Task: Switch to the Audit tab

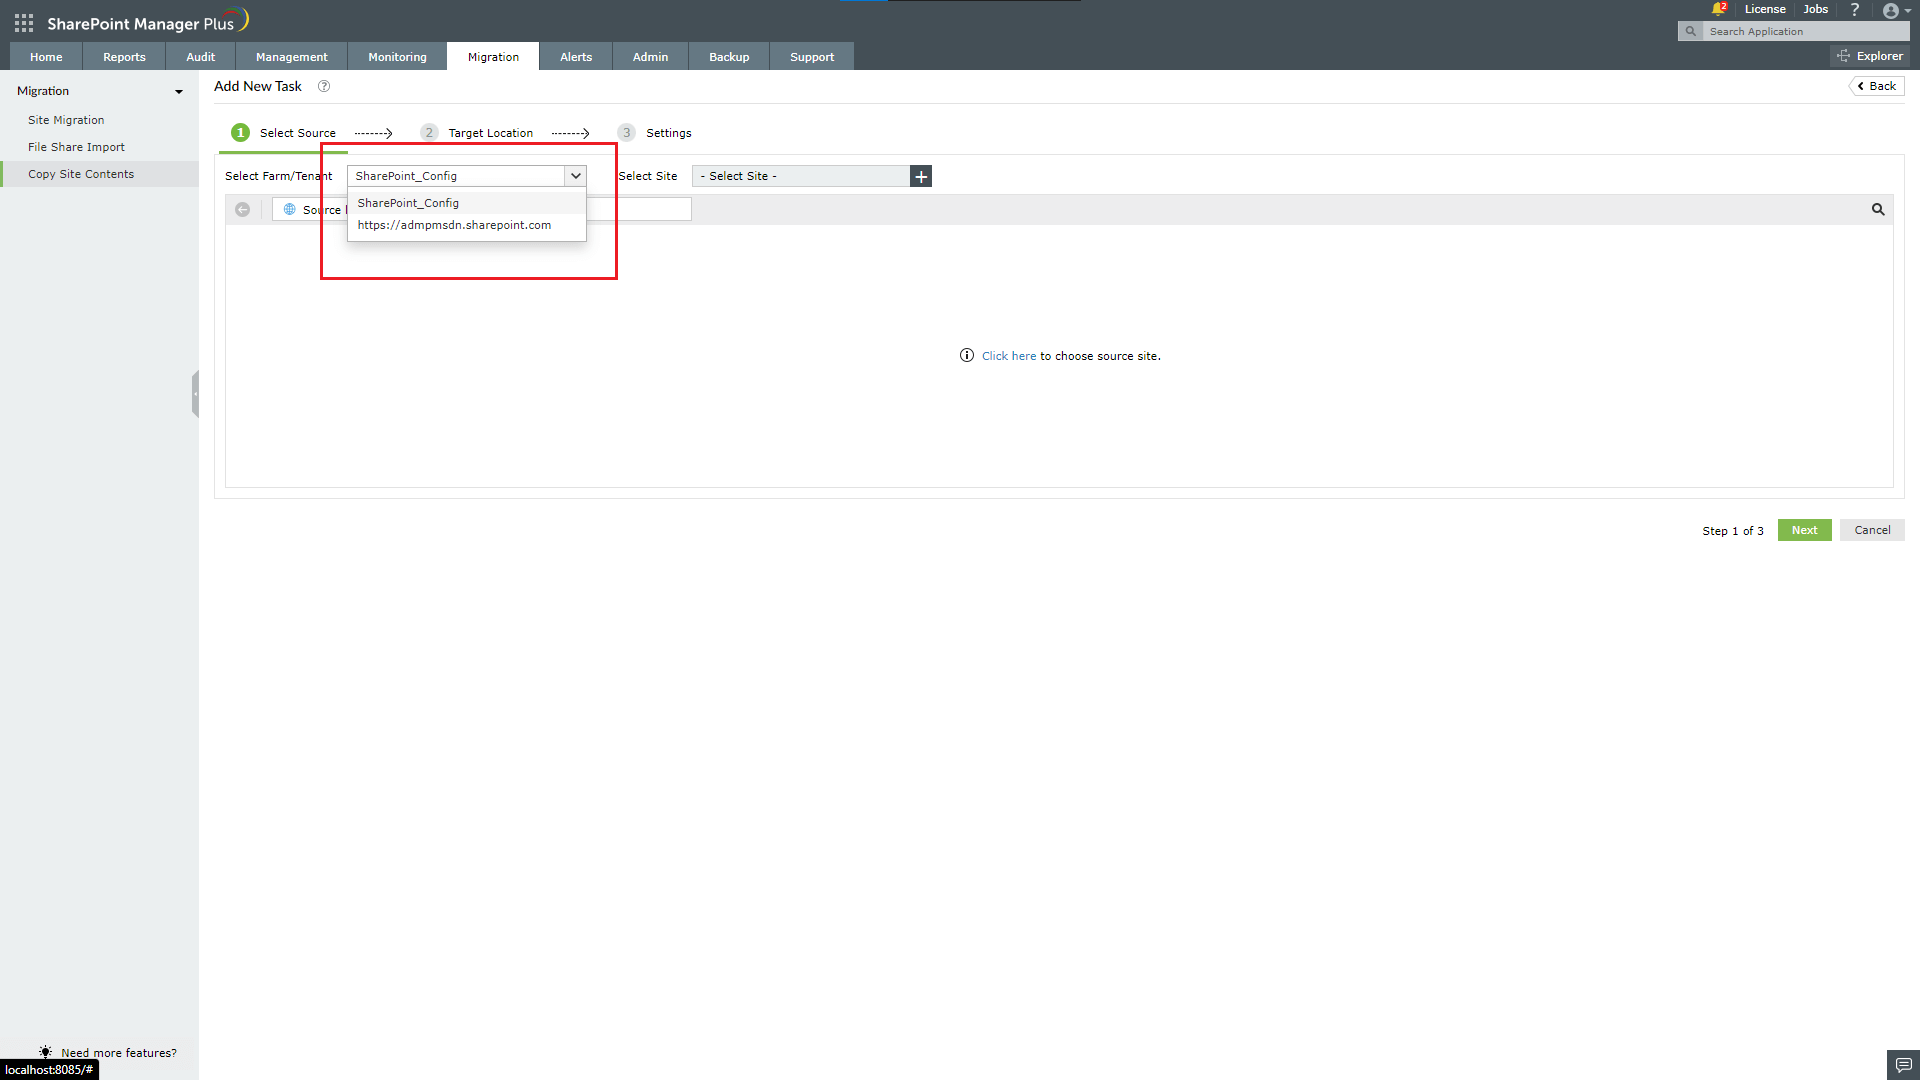Action: click(x=200, y=56)
